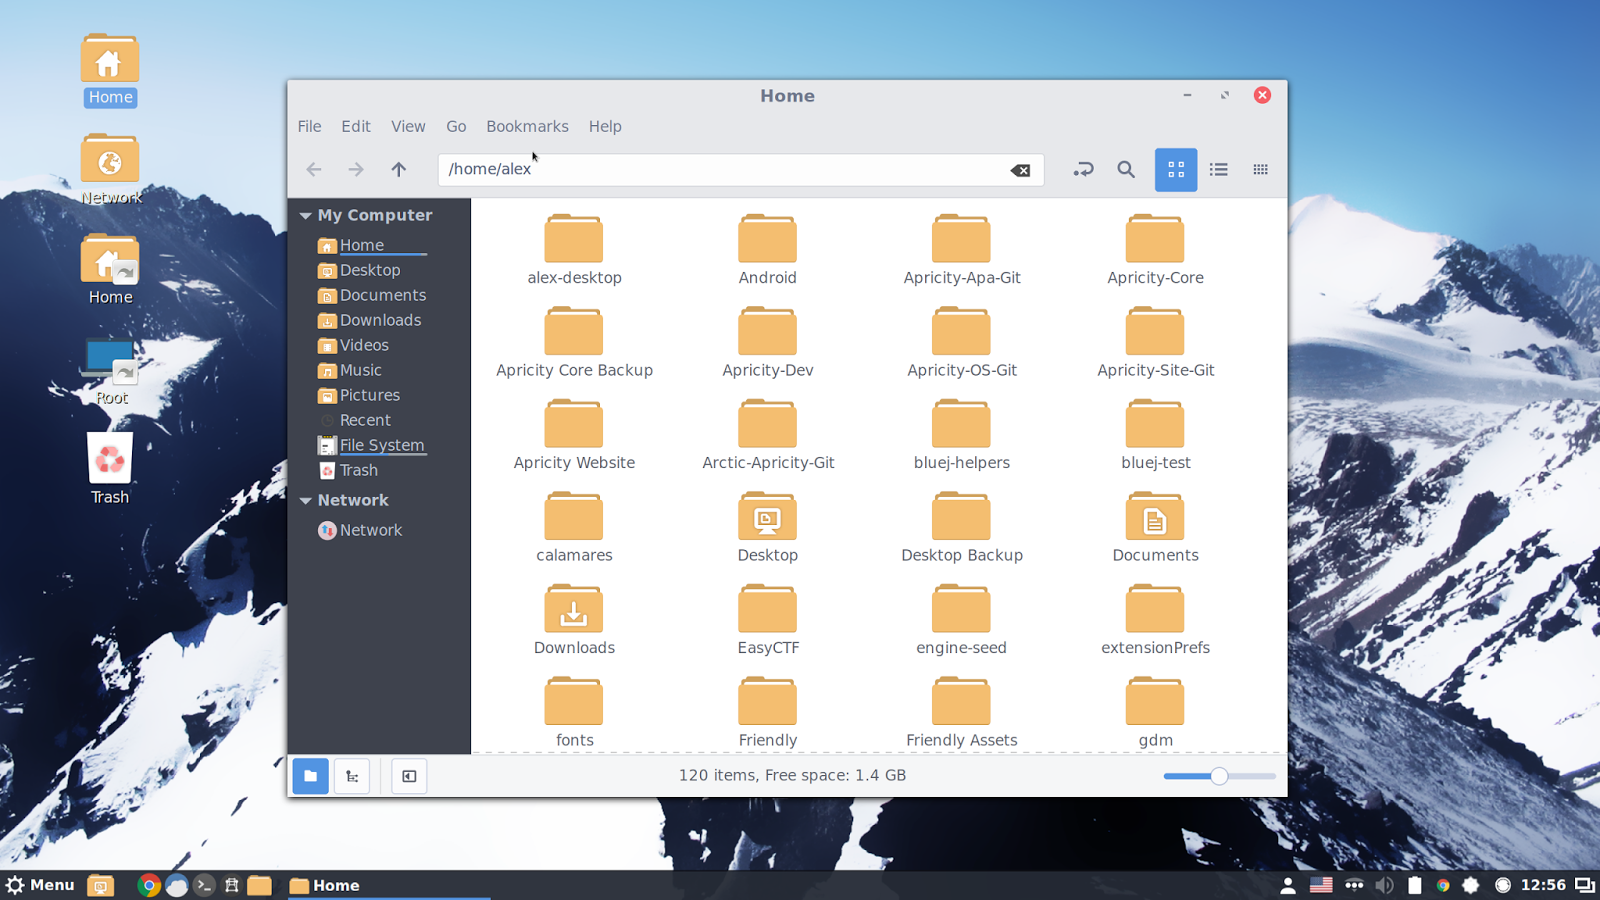Open the search function in toolbar

(1126, 169)
